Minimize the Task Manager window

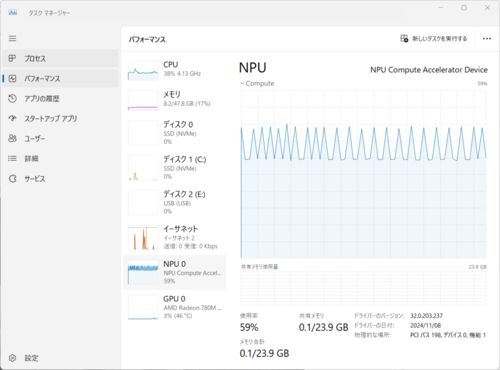441,8
